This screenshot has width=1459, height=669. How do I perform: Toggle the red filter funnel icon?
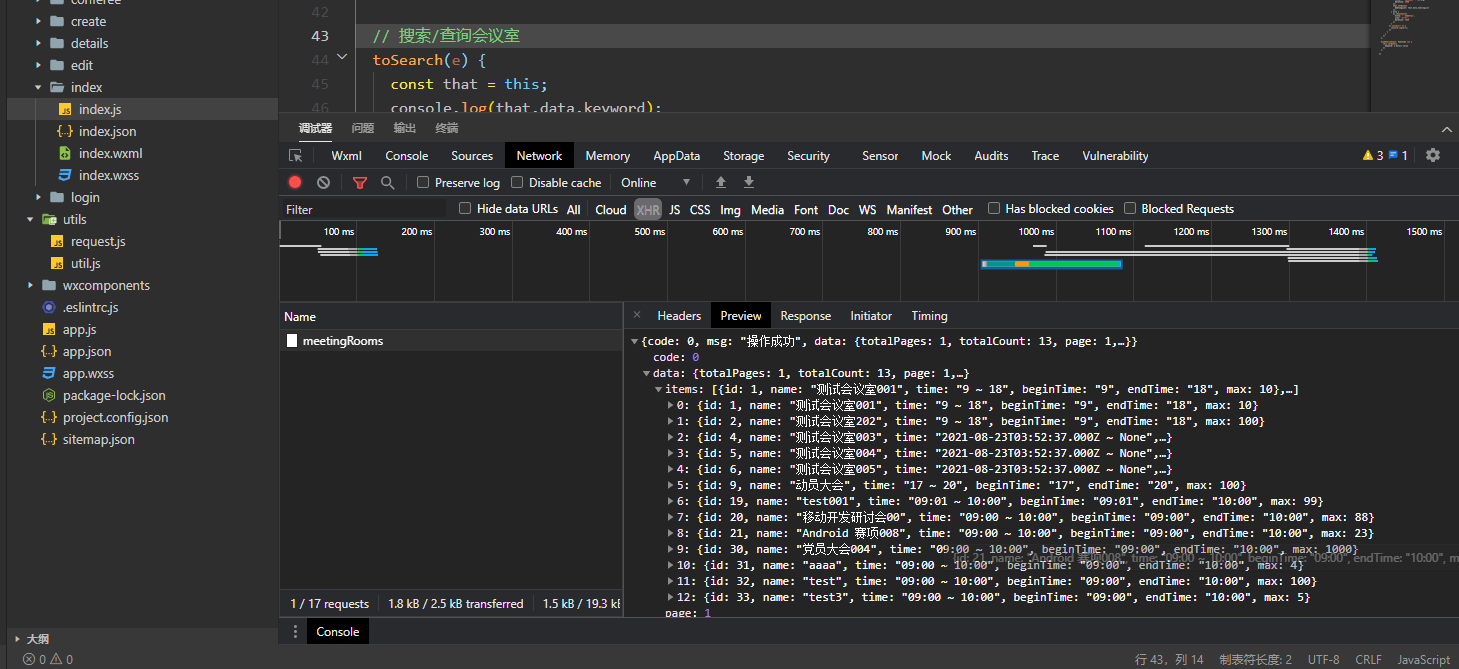click(x=360, y=183)
